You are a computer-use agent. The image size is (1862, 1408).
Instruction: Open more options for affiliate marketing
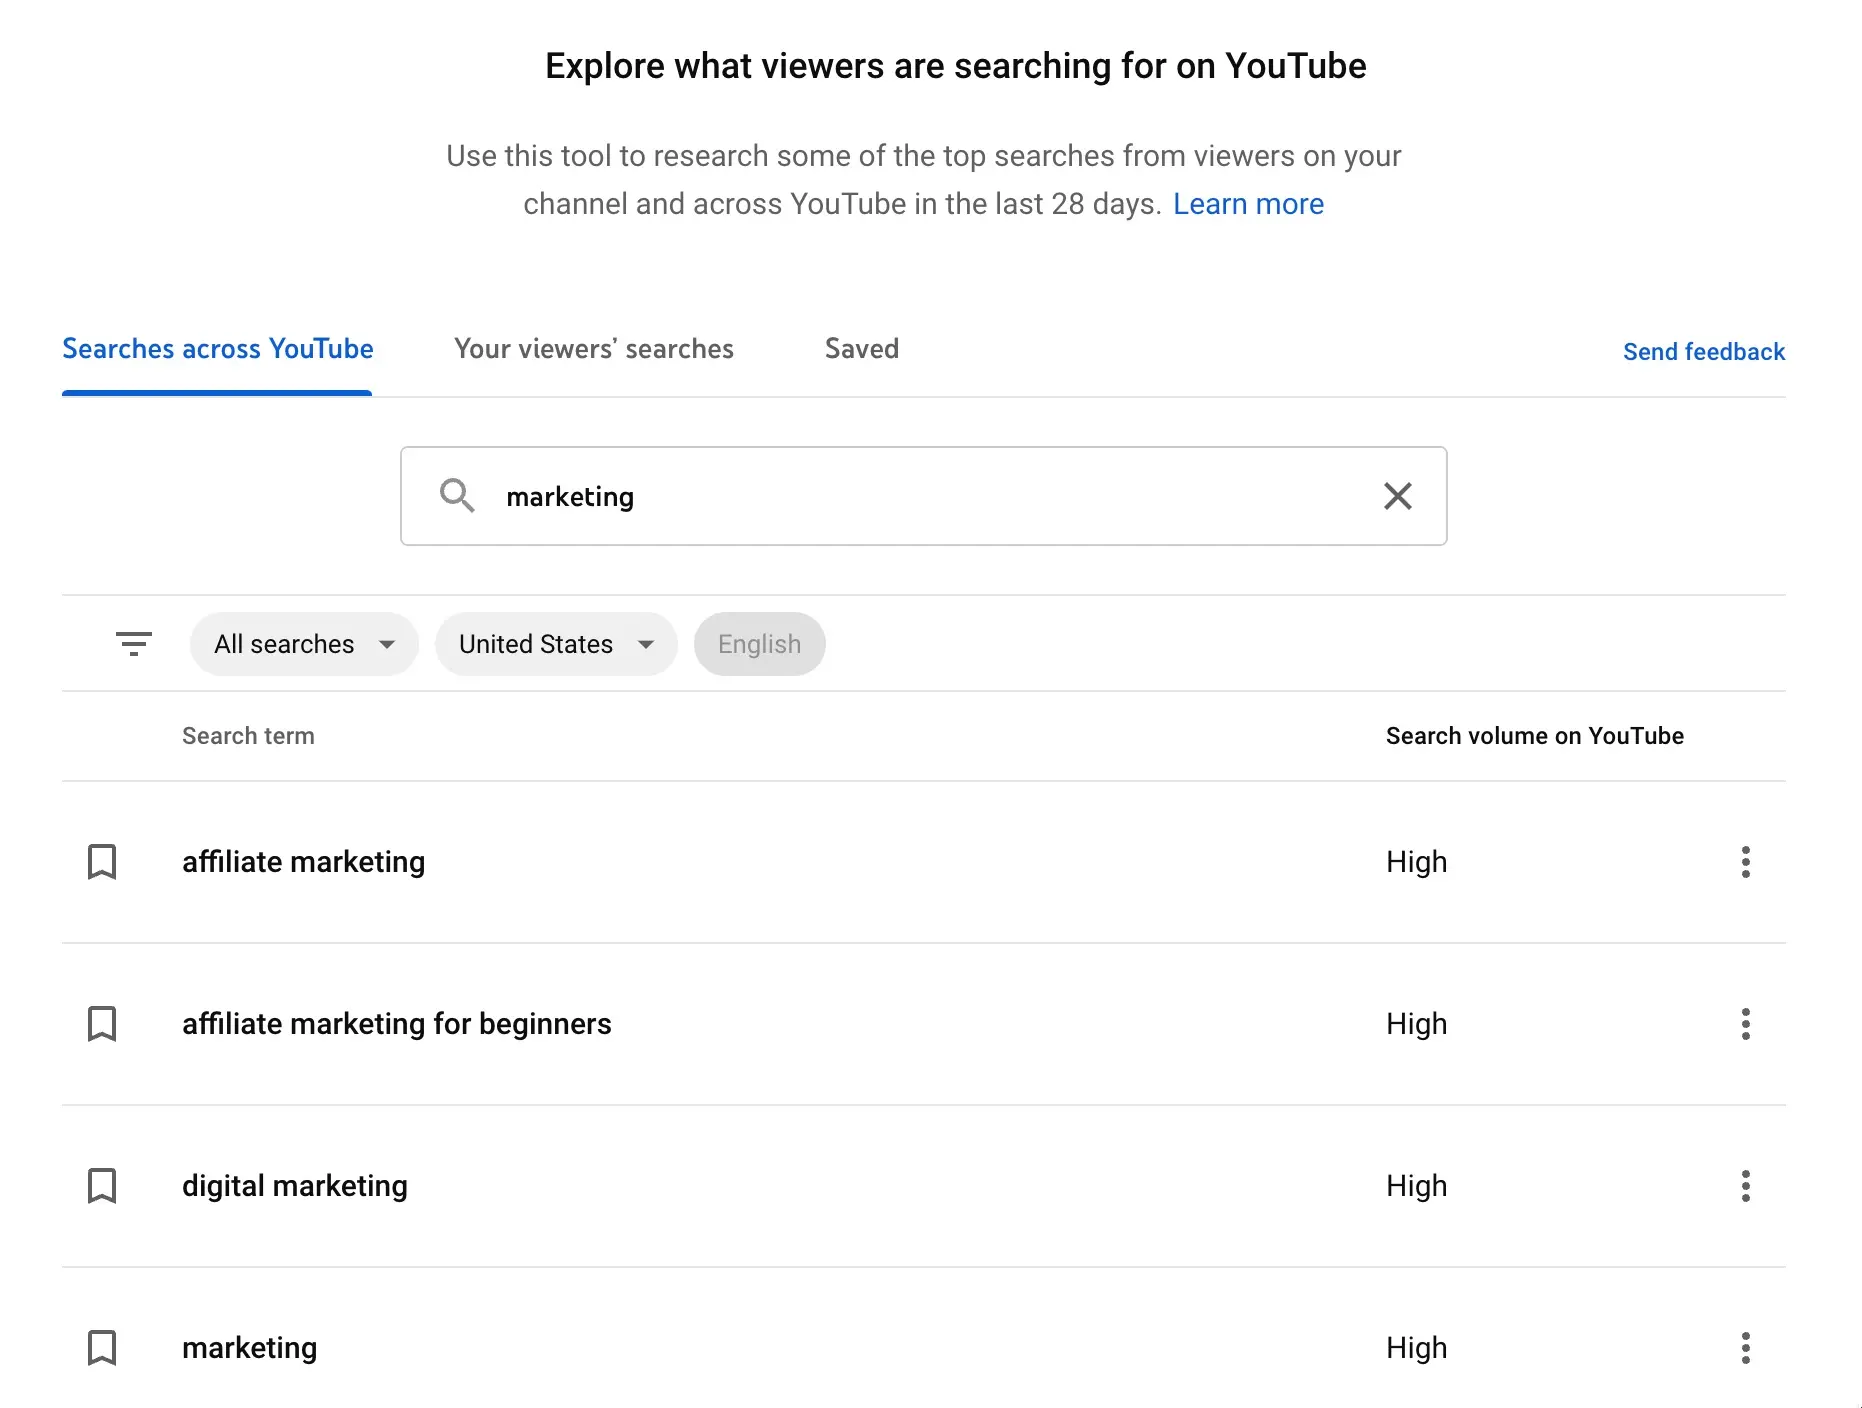1745,862
